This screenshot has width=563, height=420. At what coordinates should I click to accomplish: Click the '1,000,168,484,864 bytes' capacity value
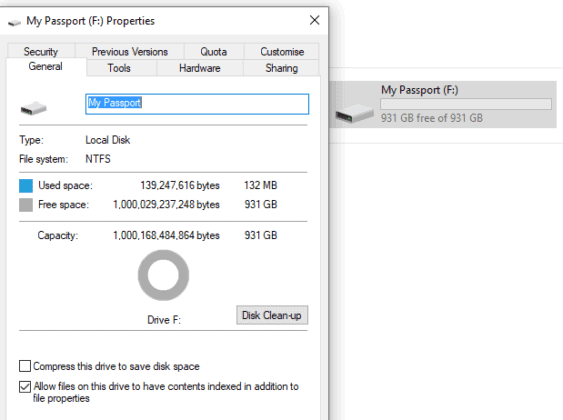(x=166, y=235)
